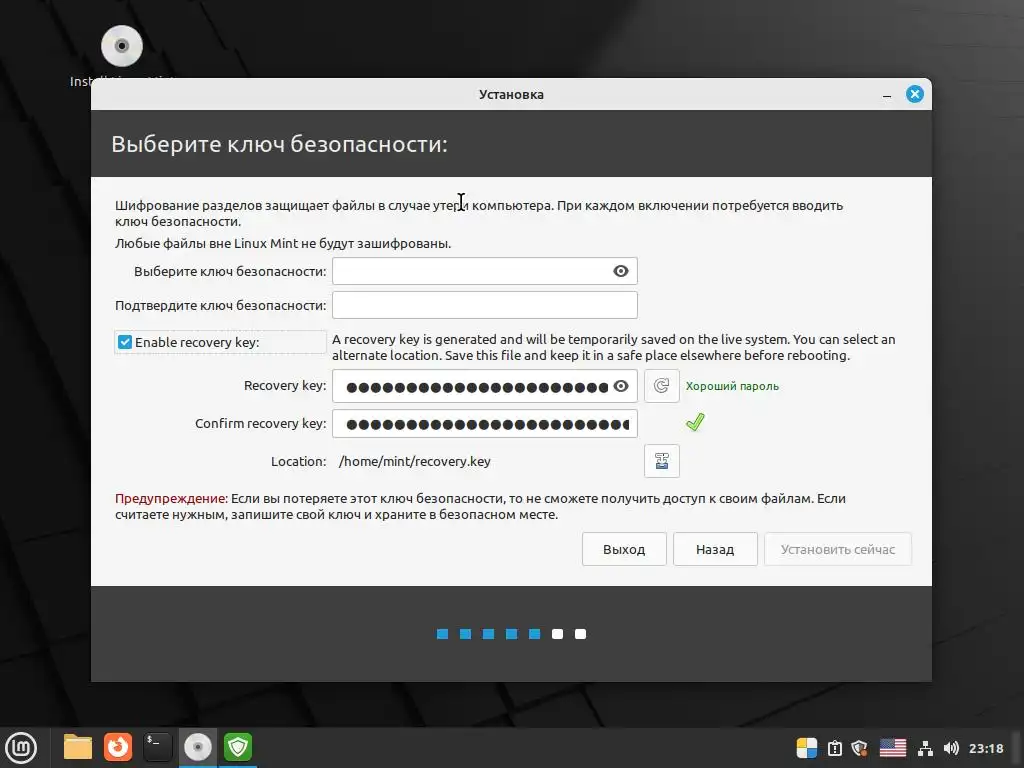The height and width of the screenshot is (768, 1024).
Task: Switch to the installer disc taskbar item
Action: click(198, 747)
